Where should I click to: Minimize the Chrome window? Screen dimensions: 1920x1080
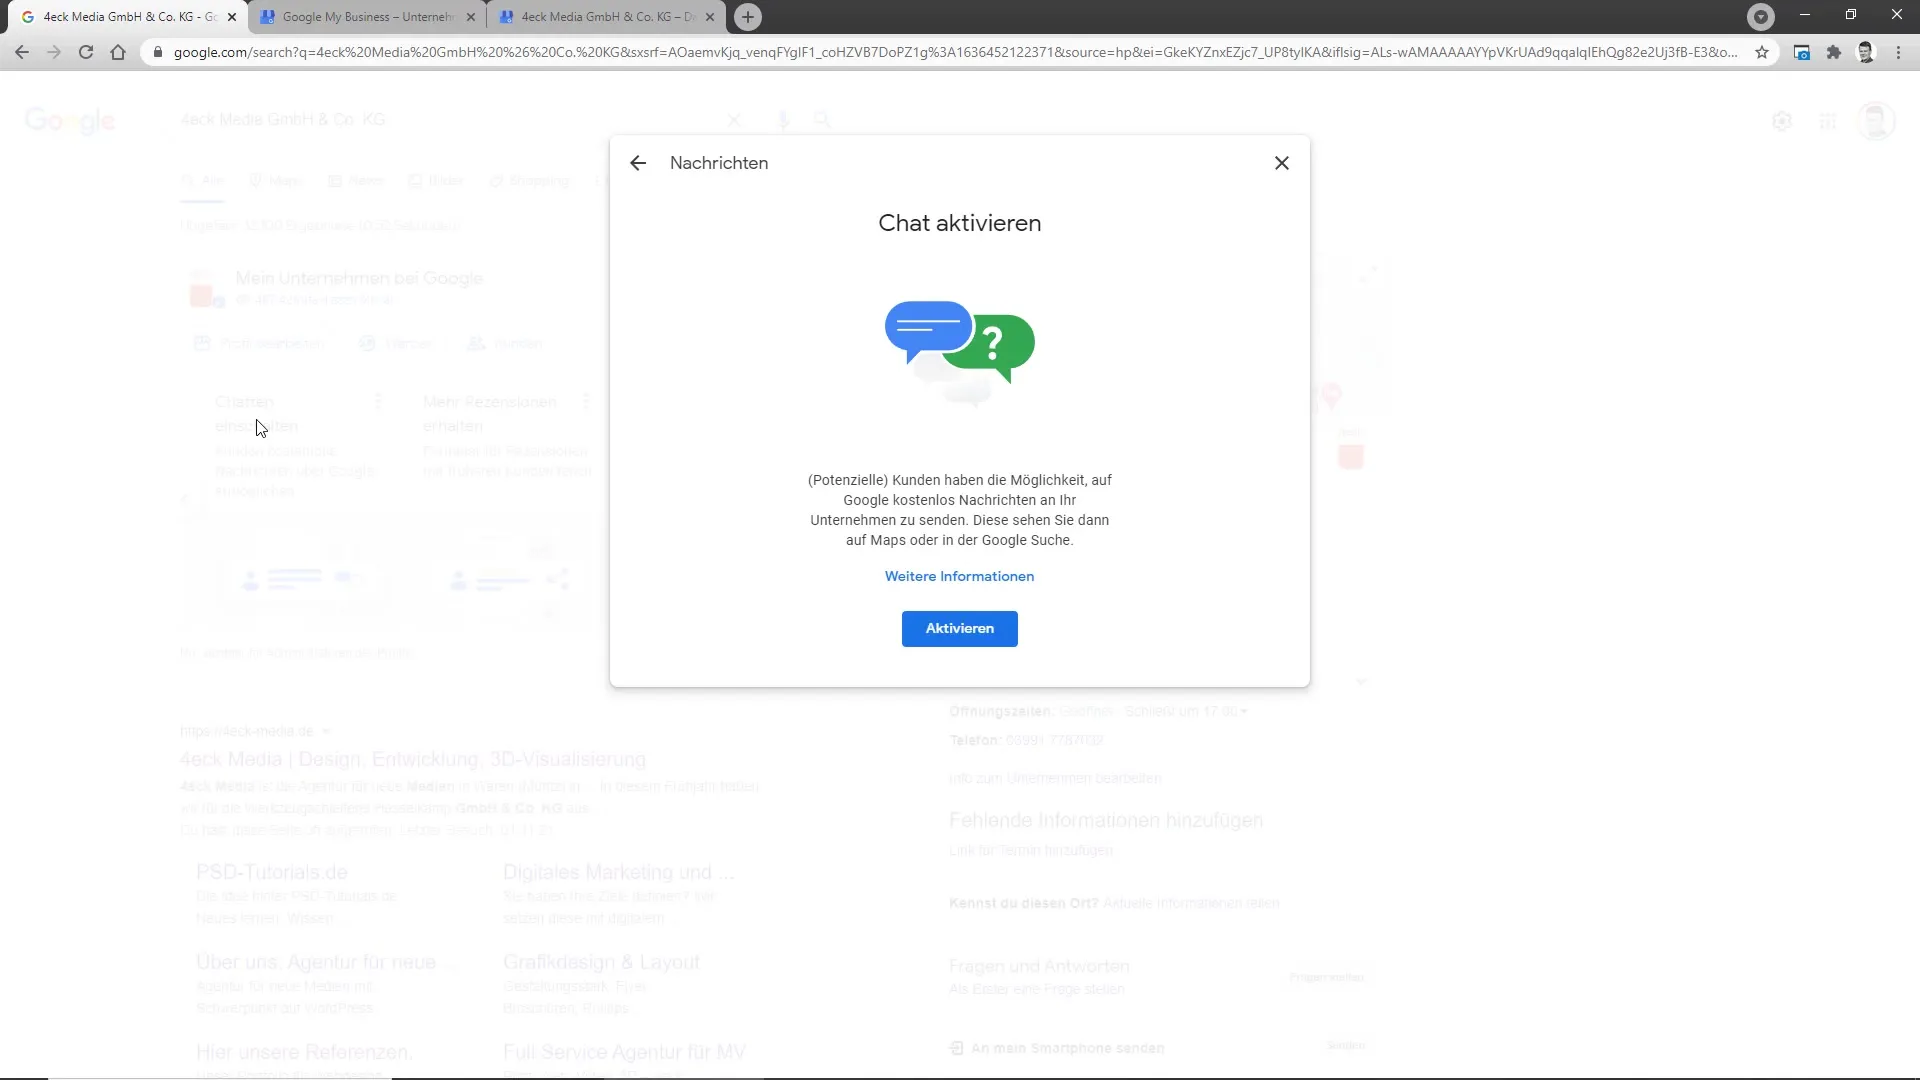pyautogui.click(x=1805, y=15)
